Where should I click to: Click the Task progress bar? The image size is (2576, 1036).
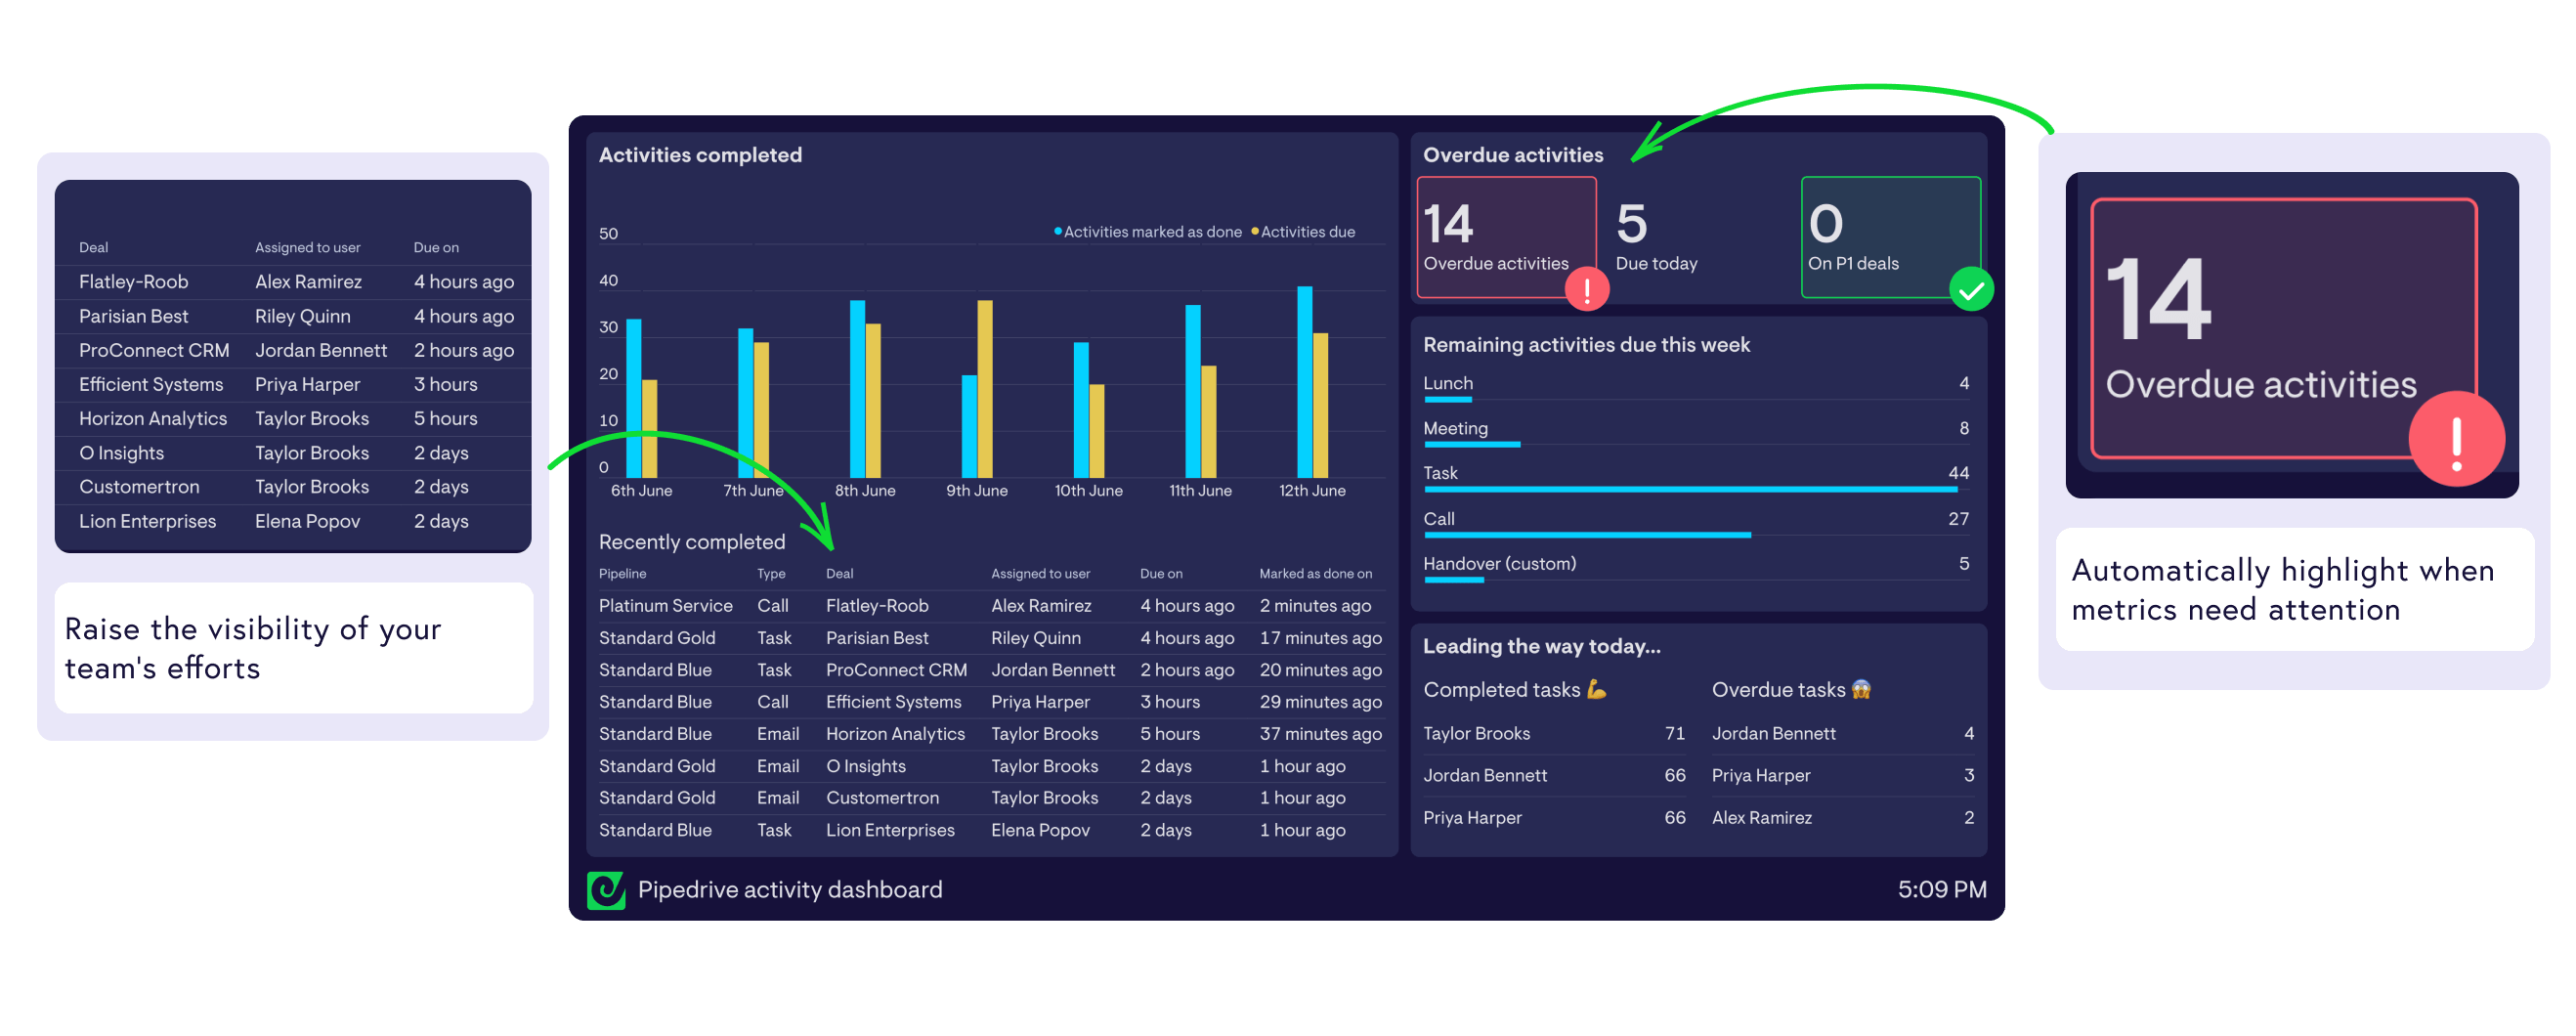[1690, 490]
